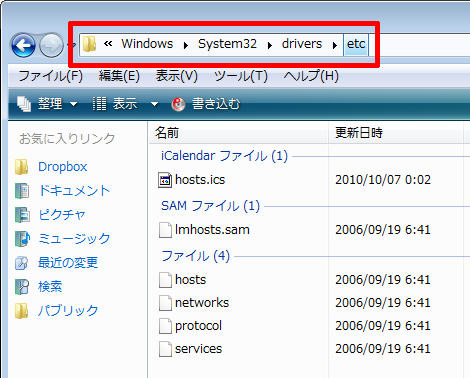470x378 pixels.
Task: Click the lmhosts.sam file icon
Action: coord(165,230)
